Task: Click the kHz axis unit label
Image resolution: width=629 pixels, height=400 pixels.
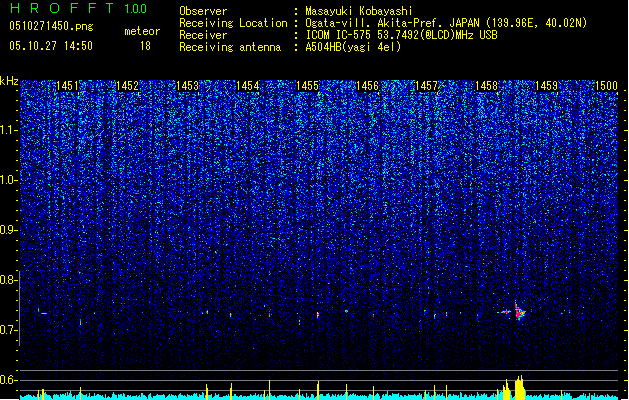Action: coord(9,81)
